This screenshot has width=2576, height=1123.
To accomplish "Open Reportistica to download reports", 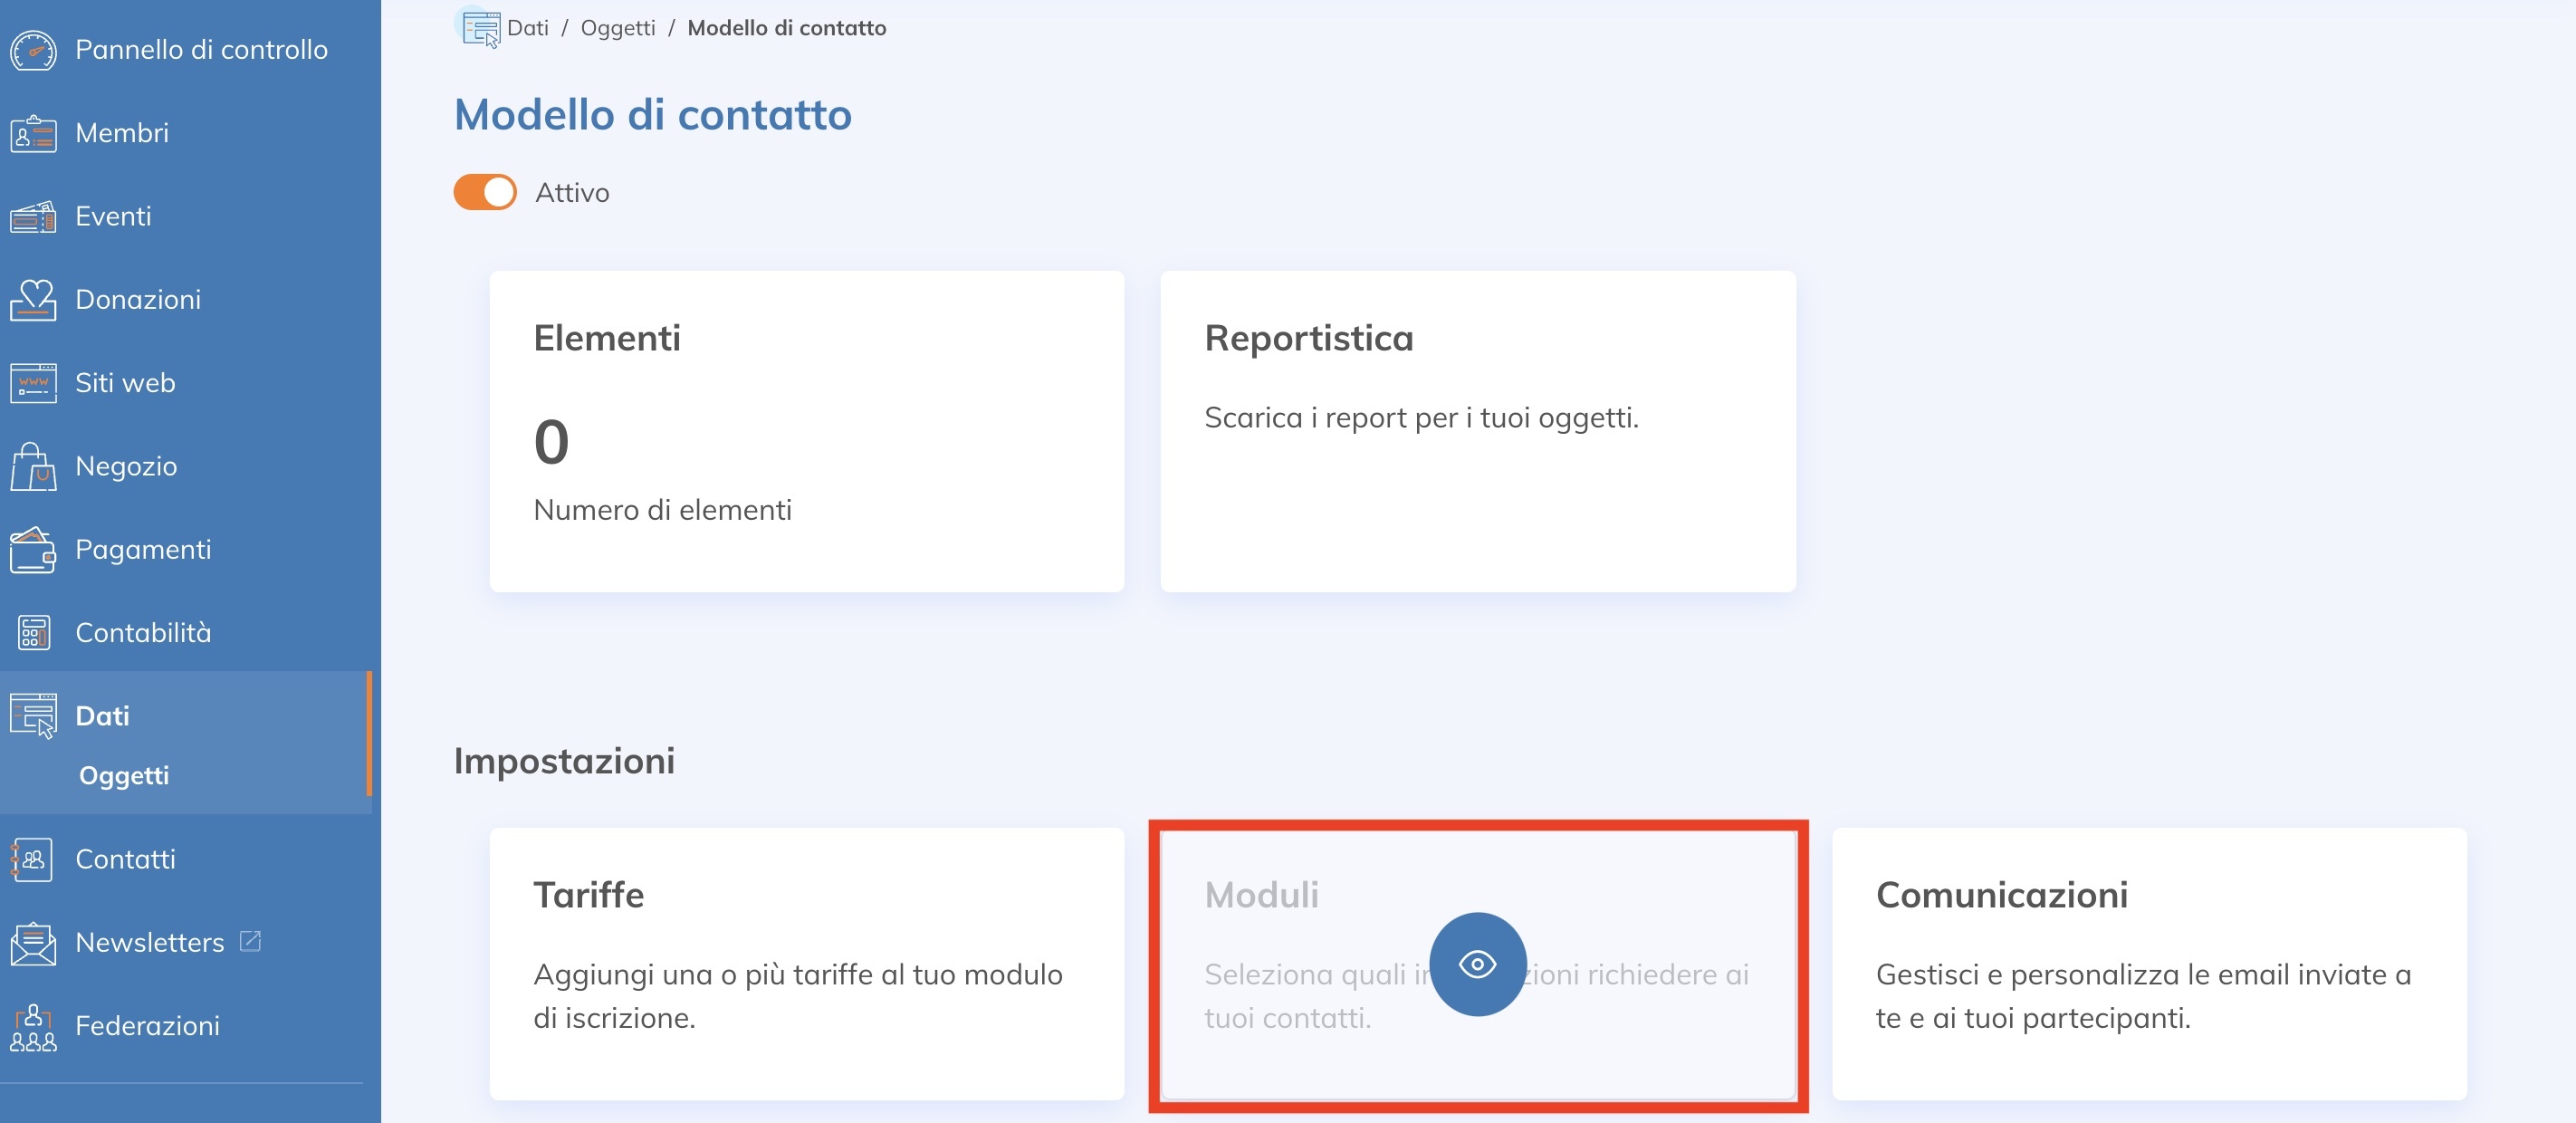I will coord(1477,430).
